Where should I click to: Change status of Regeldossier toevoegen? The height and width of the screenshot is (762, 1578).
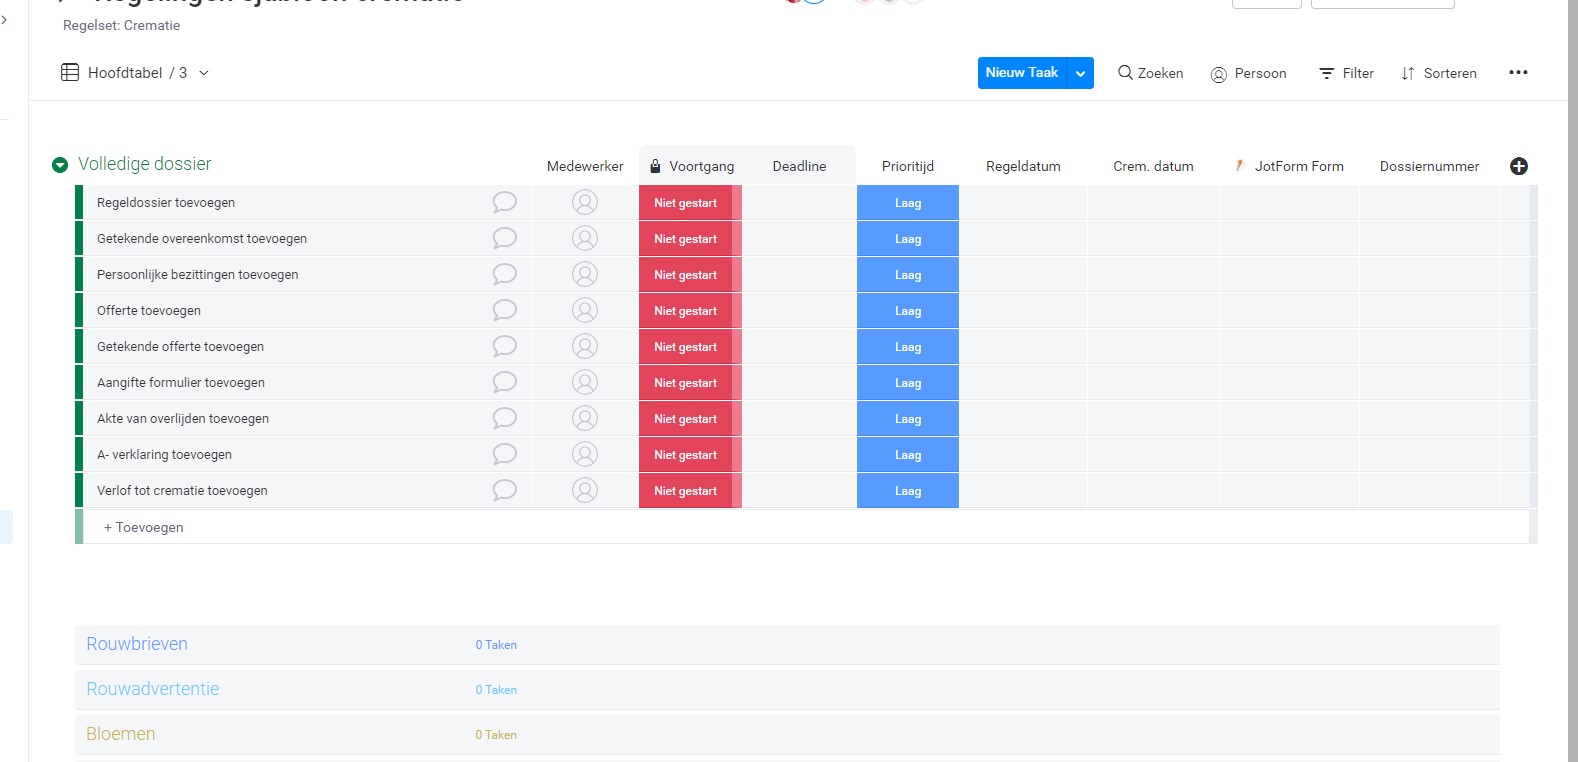pos(690,202)
